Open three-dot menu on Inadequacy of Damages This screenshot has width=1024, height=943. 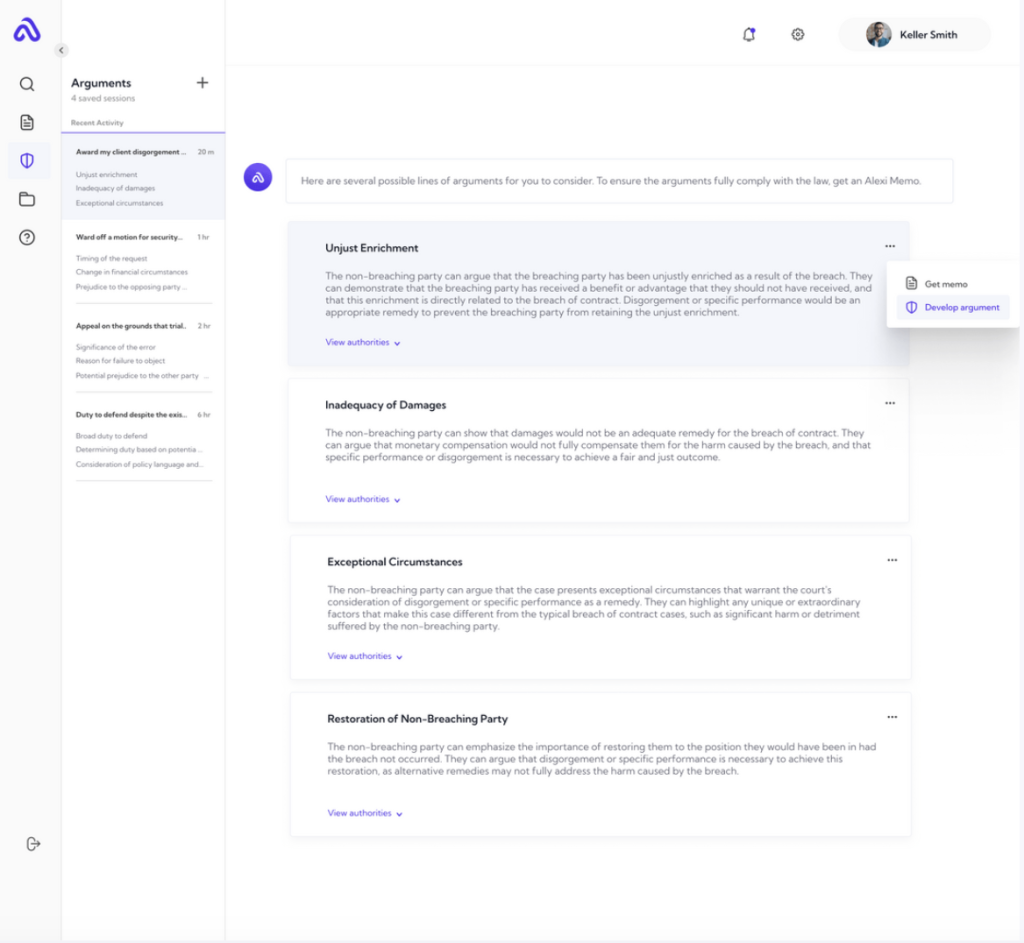(890, 403)
